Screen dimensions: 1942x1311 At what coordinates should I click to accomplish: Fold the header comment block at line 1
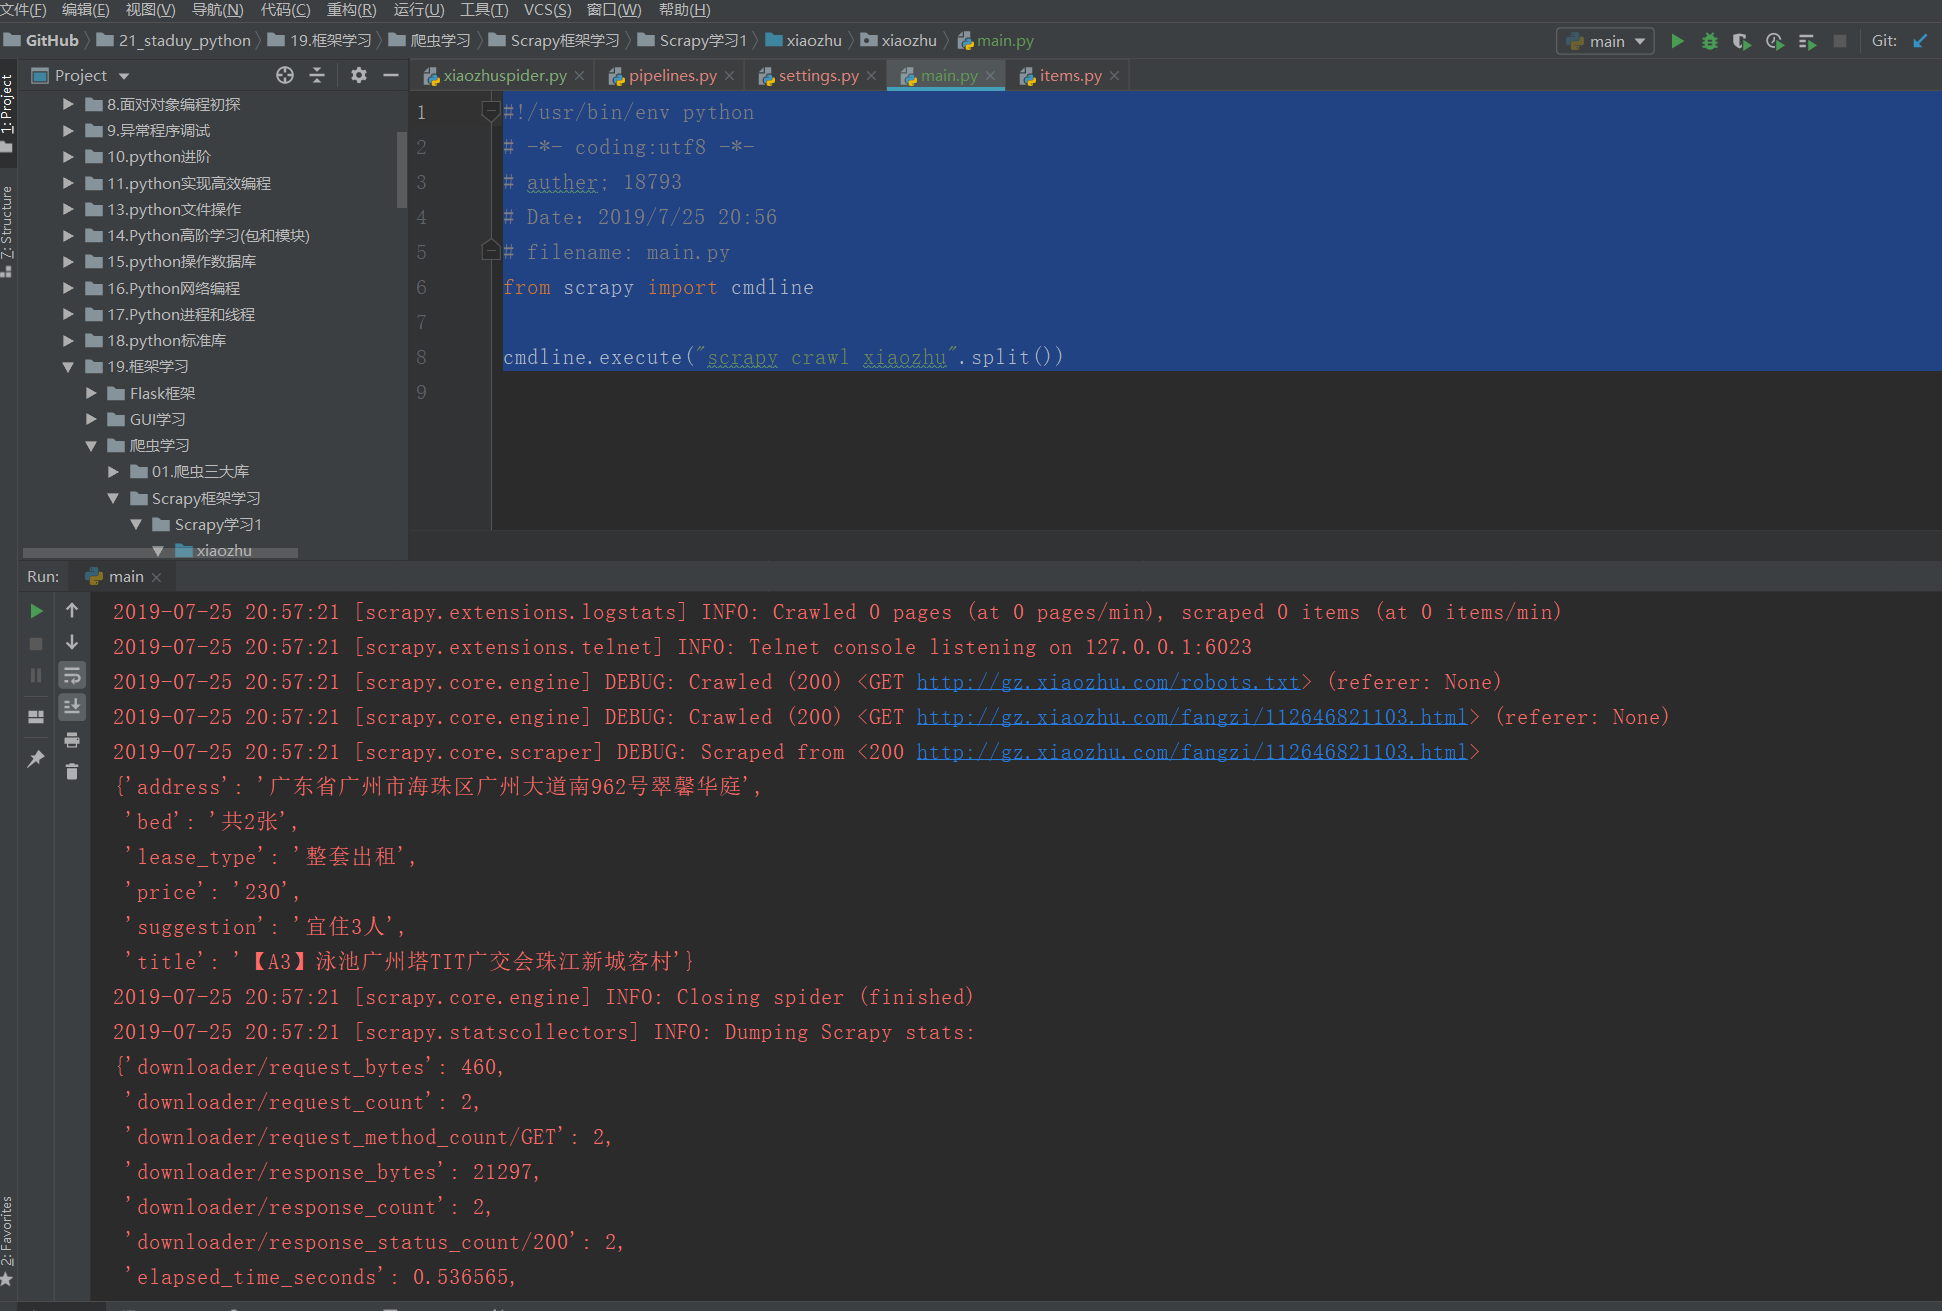(490, 111)
